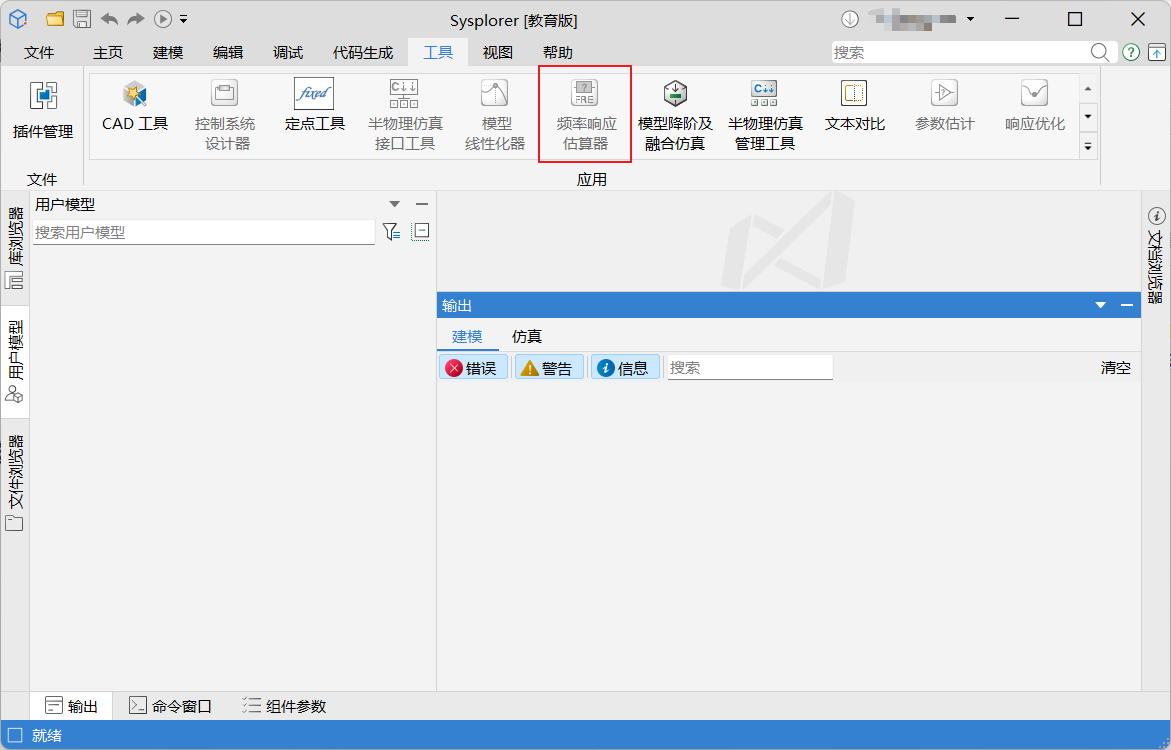Screen dimensions: 1171x750
Task: Switch to the 主页 ribbon tab
Action: pos(108,52)
